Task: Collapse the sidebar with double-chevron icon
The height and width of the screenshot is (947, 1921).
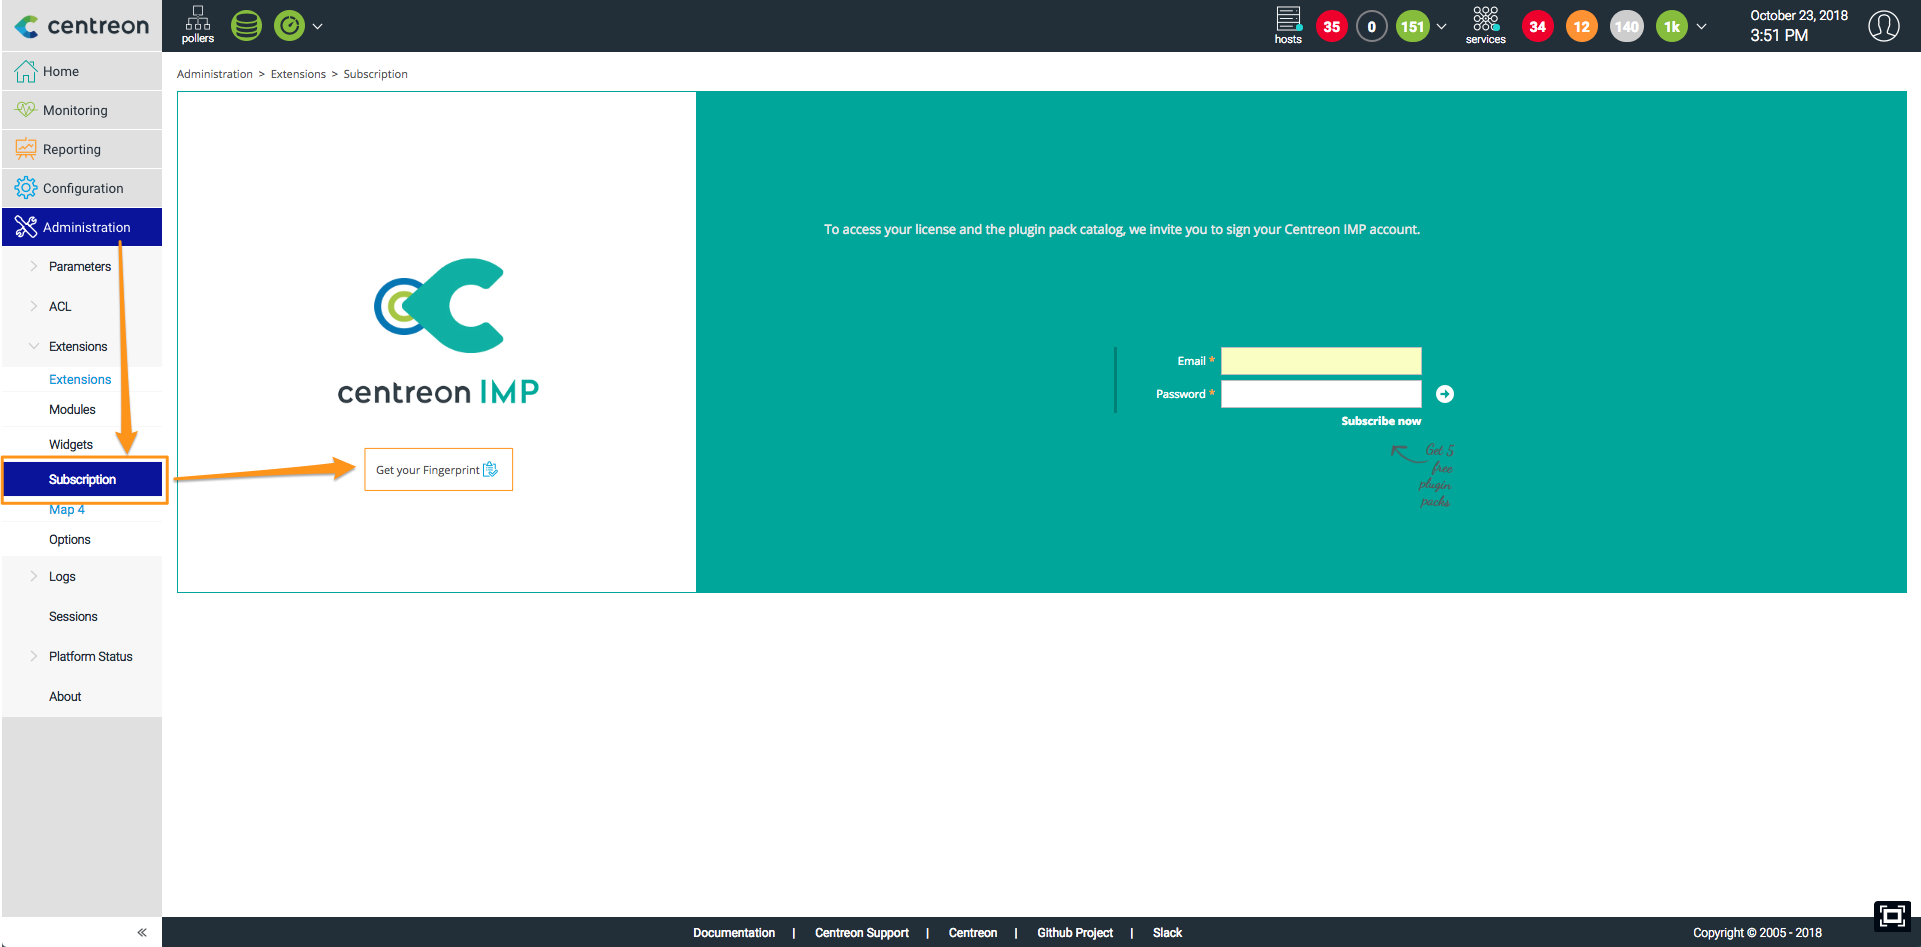Action: click(x=142, y=932)
